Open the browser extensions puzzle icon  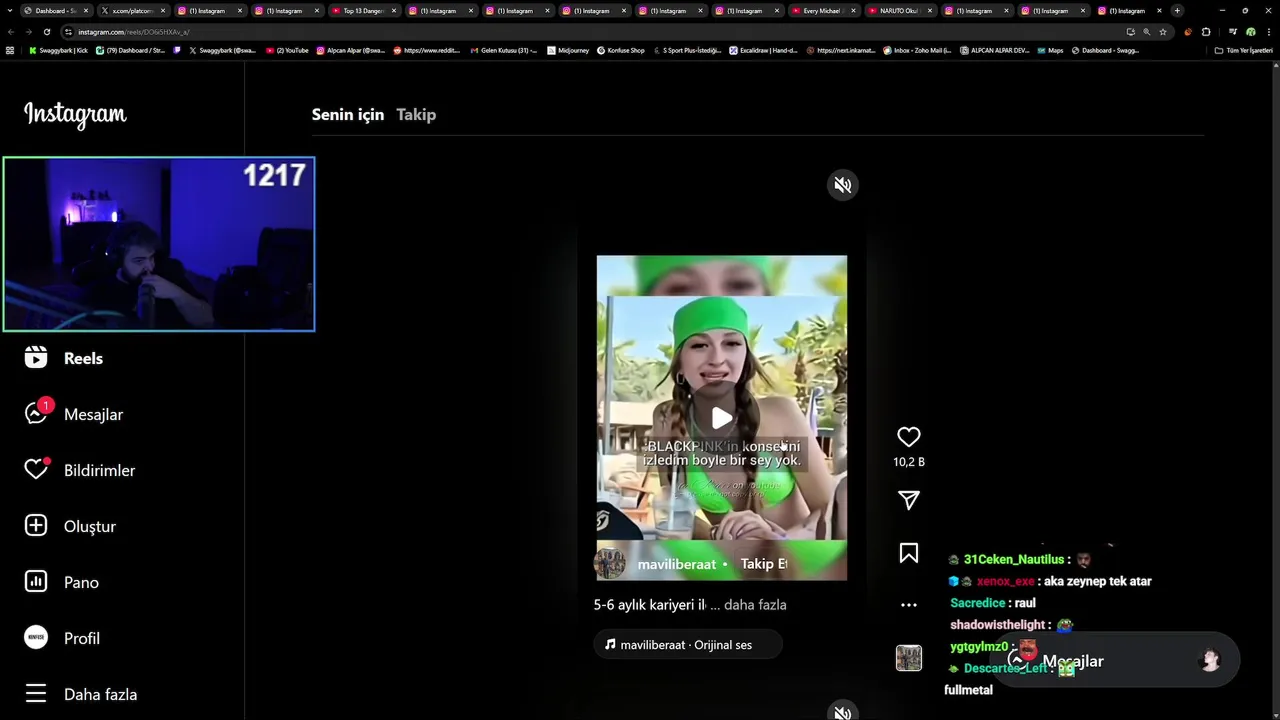point(1206,32)
